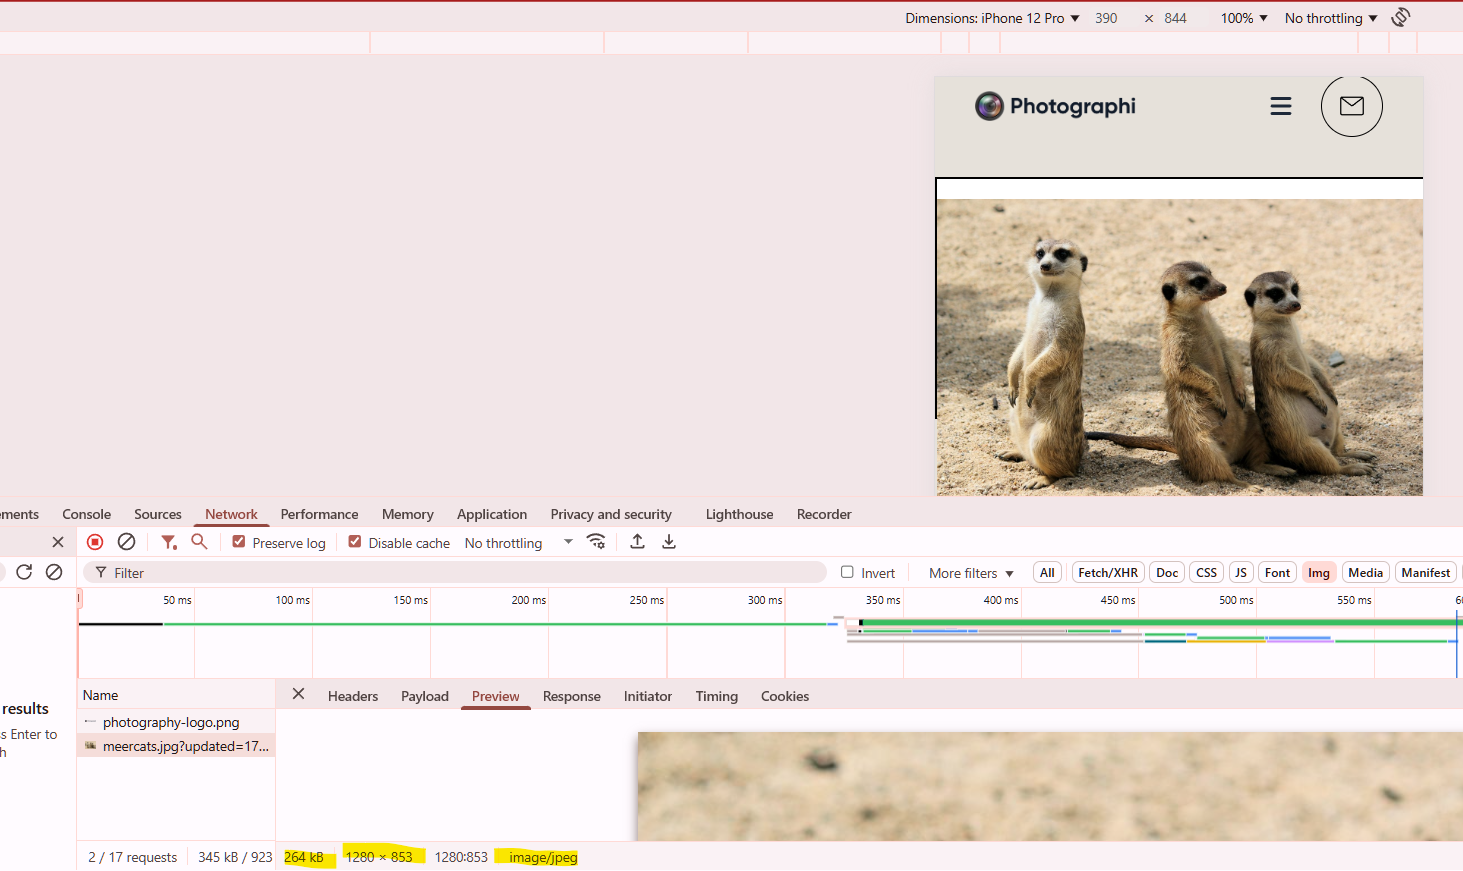
Task: Click the rotate device icon
Action: tap(1401, 17)
